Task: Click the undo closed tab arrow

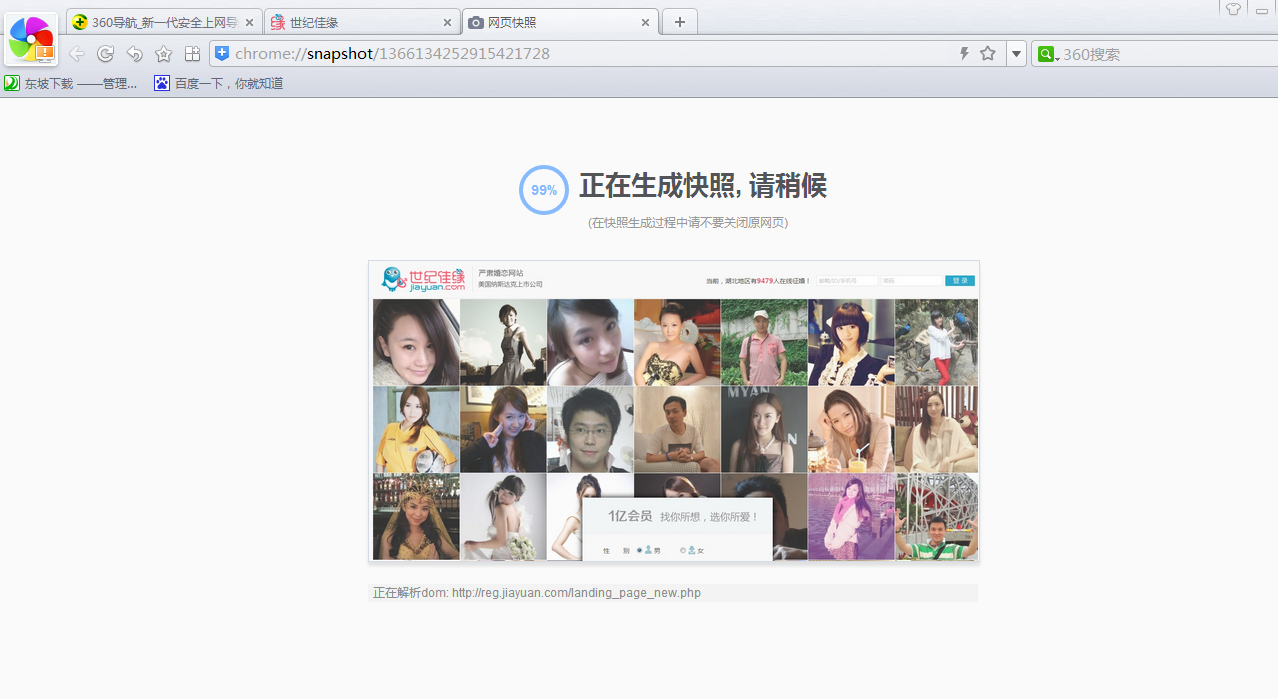Action: [134, 54]
